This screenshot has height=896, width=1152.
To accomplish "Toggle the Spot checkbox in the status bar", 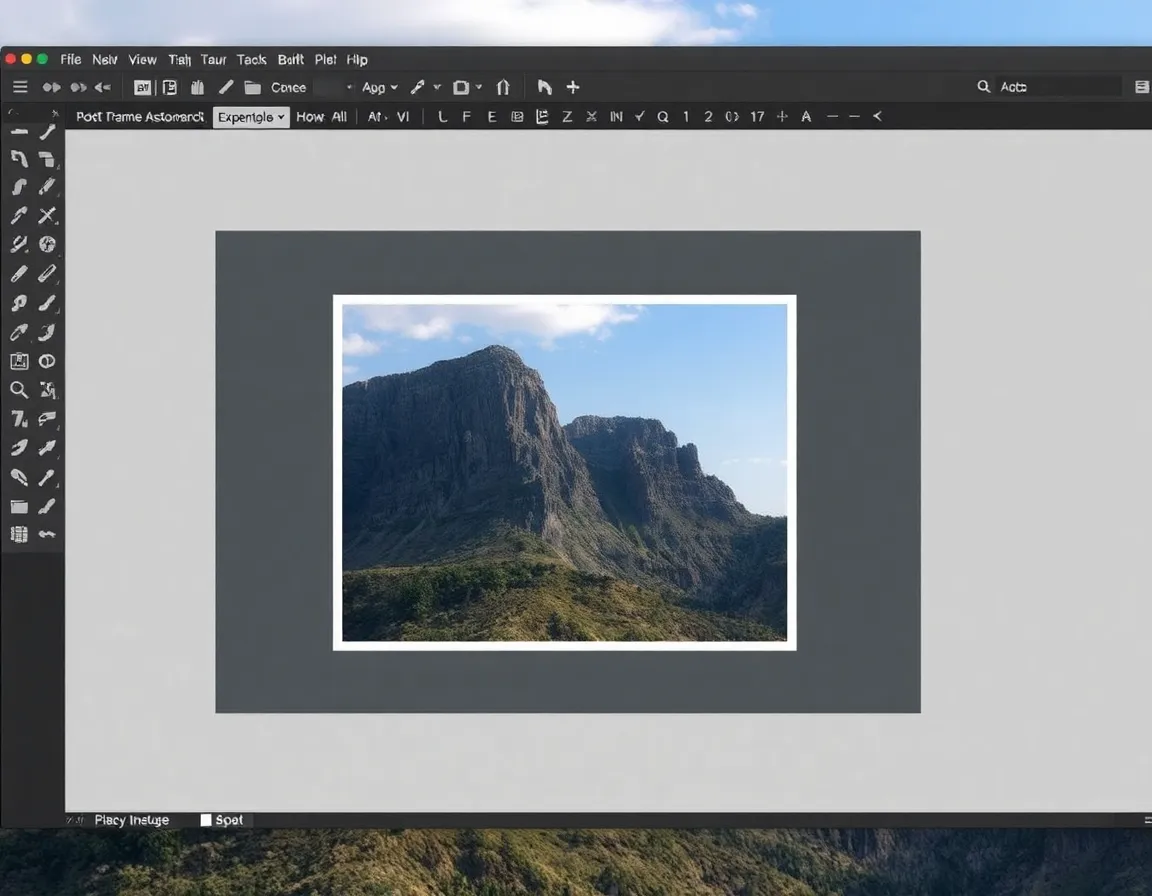I will [206, 820].
